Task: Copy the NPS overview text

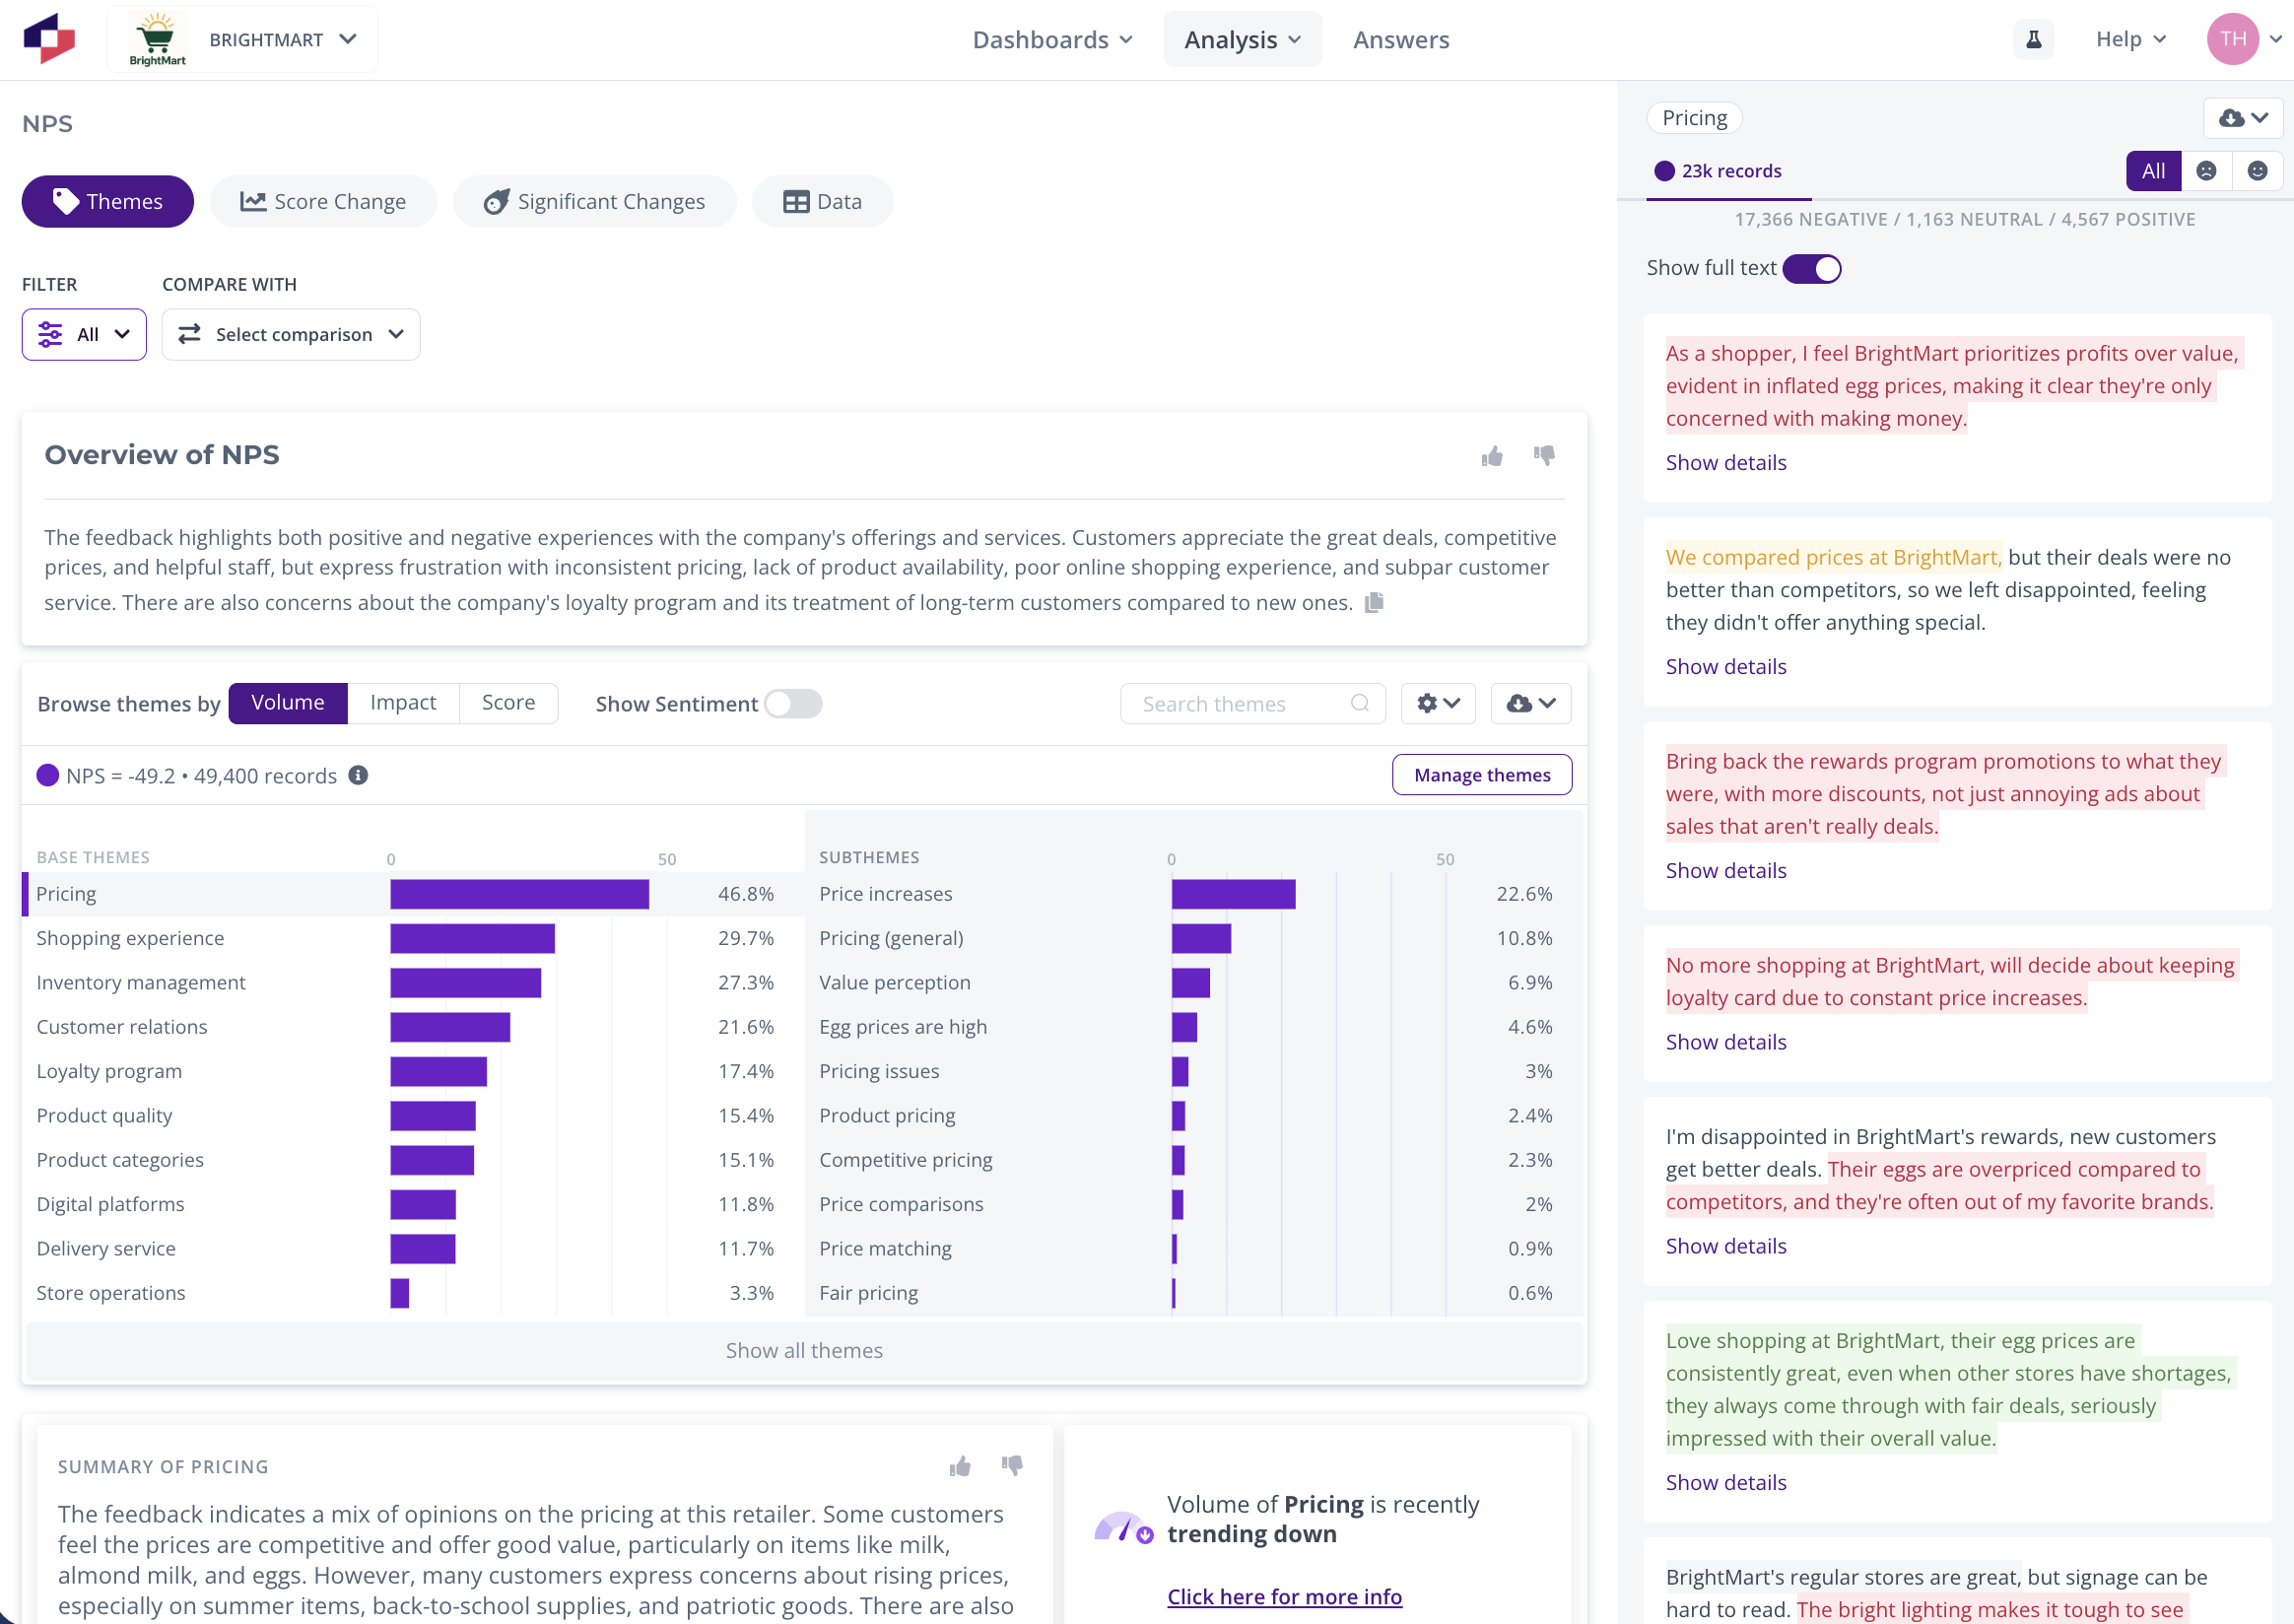Action: (x=1374, y=602)
